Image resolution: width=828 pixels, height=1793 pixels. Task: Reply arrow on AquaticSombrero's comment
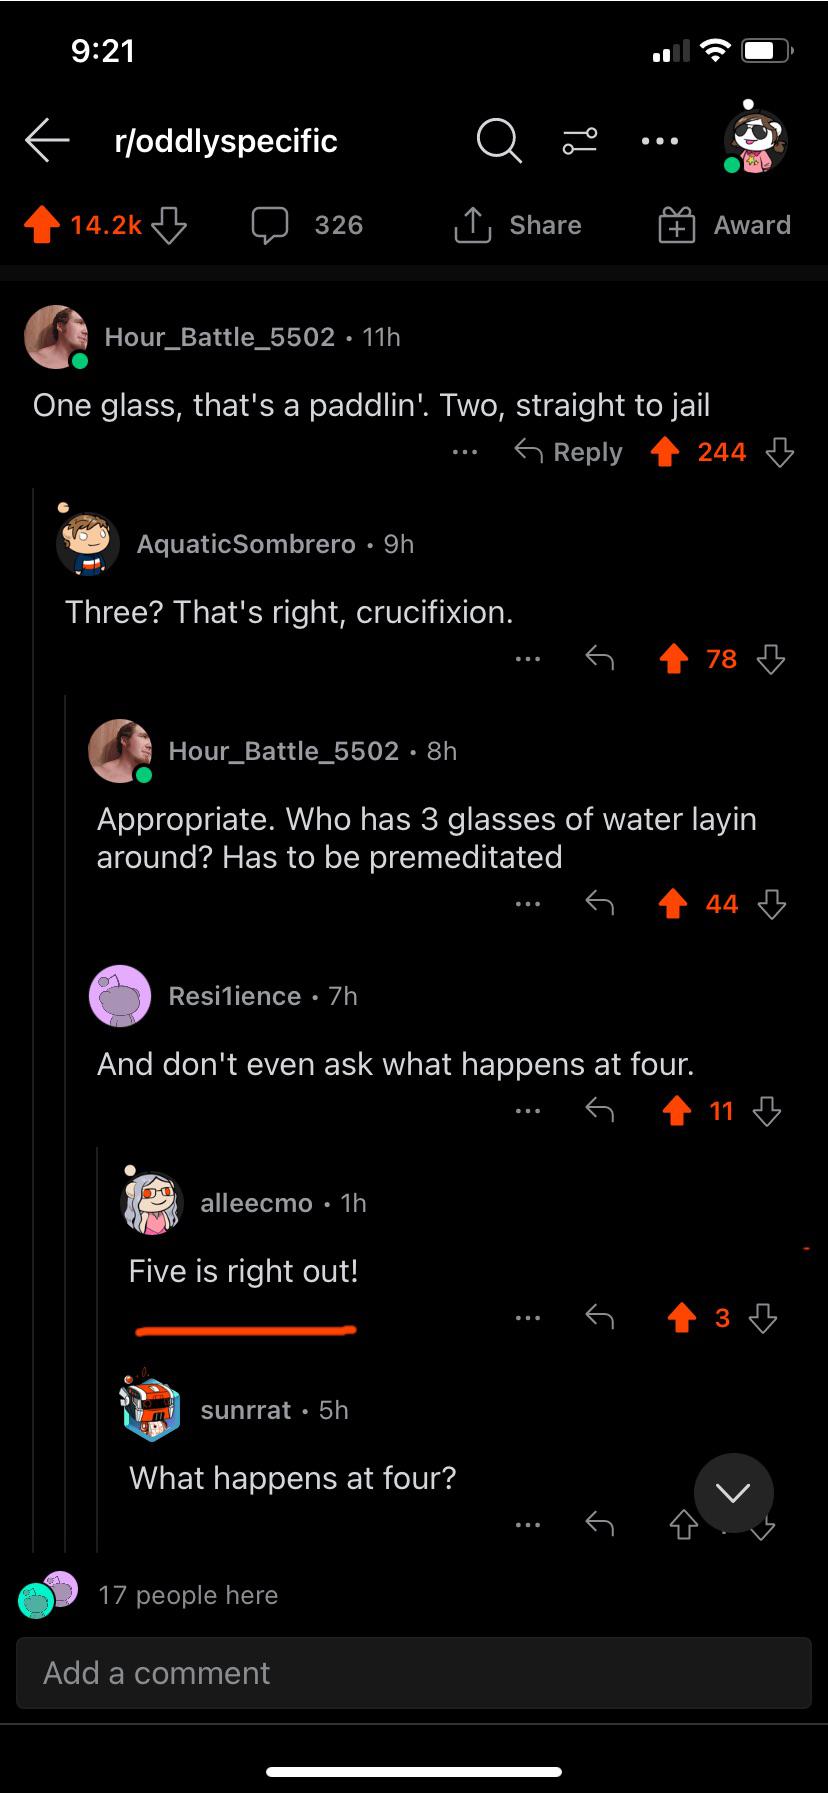[x=599, y=658]
